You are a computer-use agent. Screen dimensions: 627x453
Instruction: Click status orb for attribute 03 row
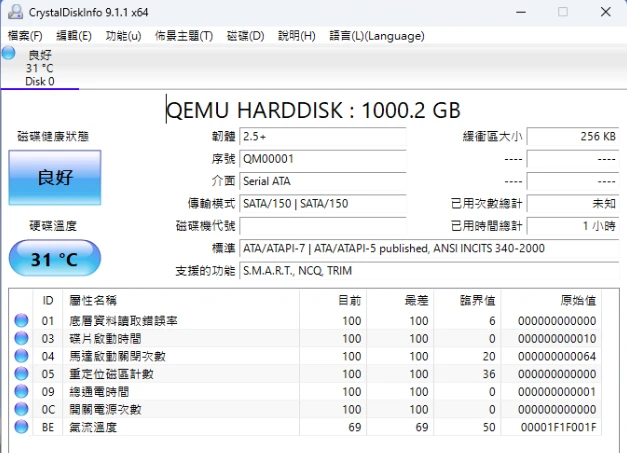coord(21,339)
